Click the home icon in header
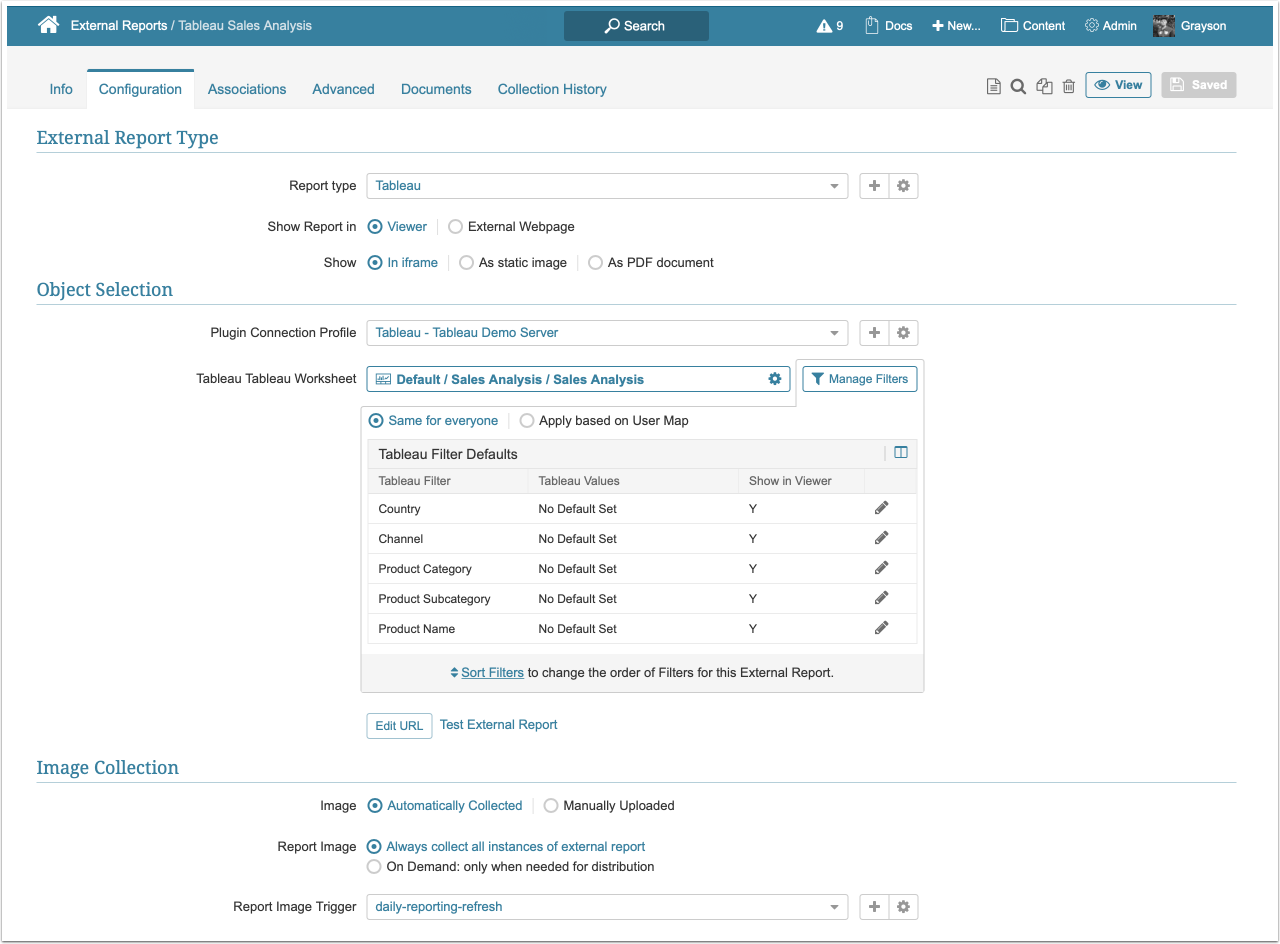 48,25
